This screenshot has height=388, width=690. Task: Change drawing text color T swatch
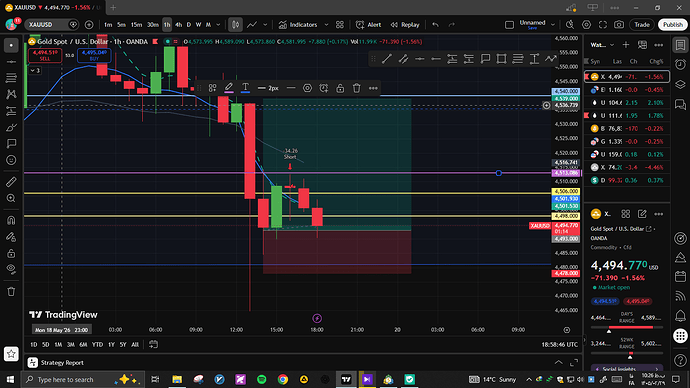(x=246, y=88)
